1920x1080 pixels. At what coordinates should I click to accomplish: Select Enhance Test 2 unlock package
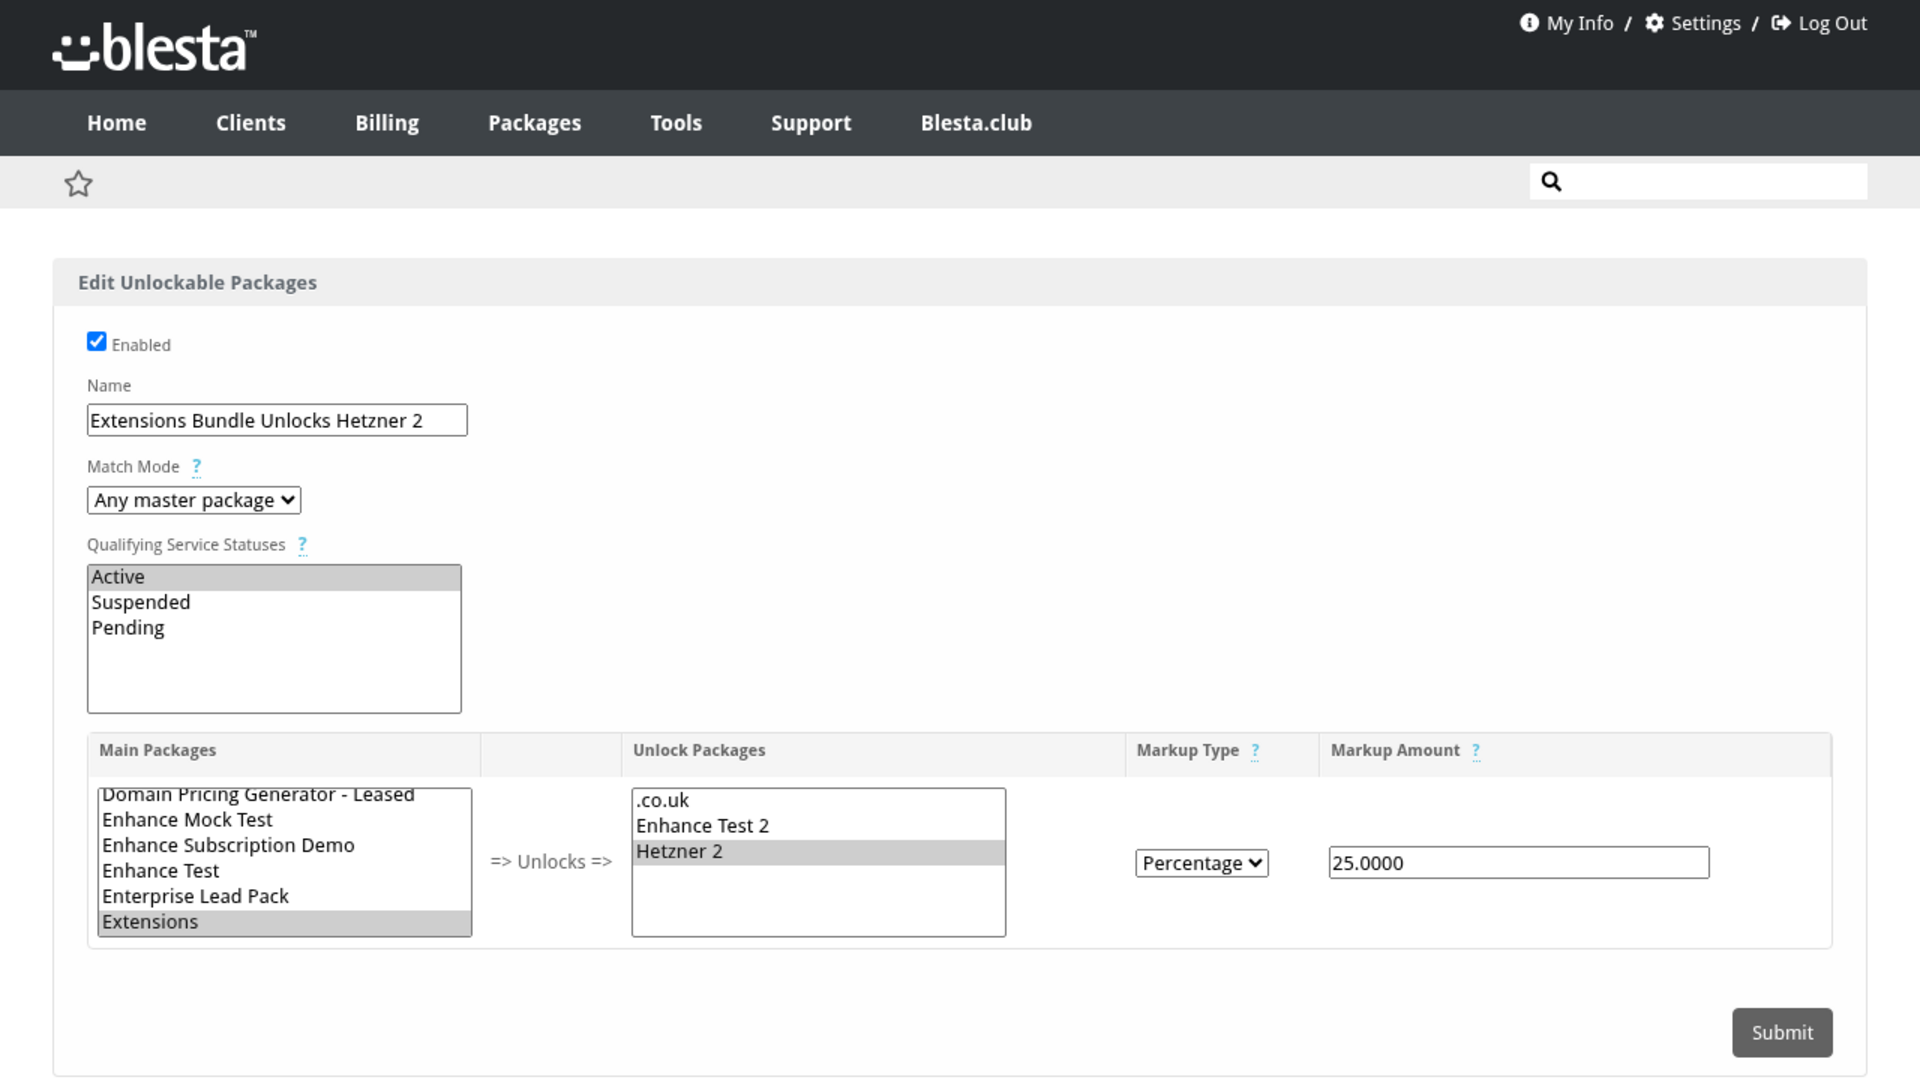[818, 826]
